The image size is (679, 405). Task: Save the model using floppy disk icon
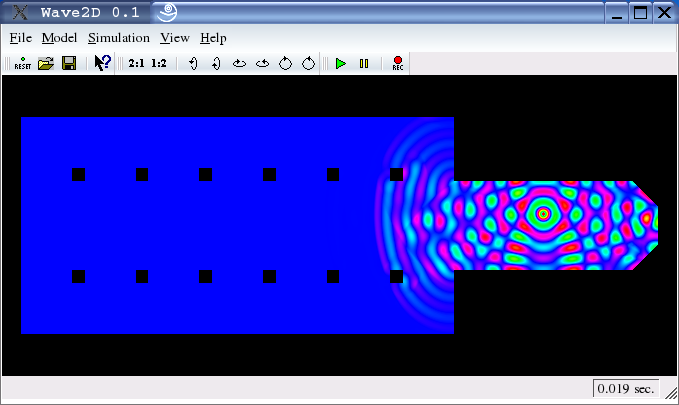tap(69, 64)
